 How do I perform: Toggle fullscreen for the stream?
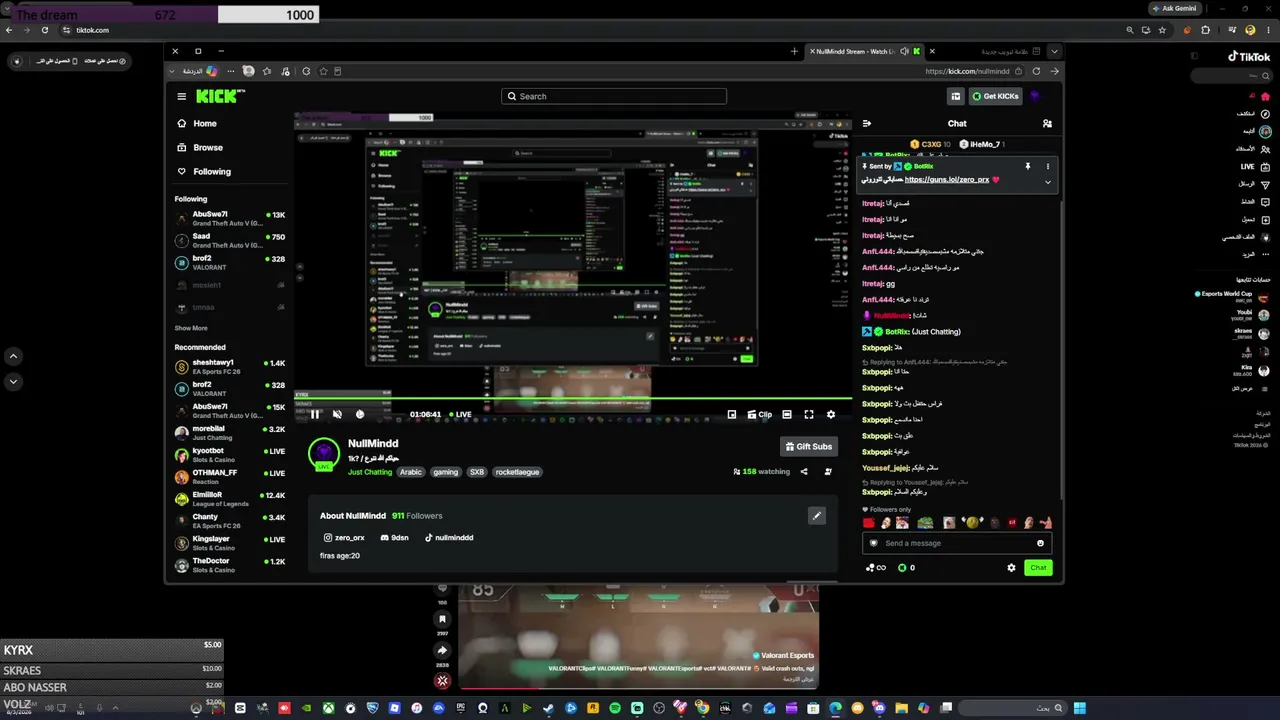click(x=809, y=414)
